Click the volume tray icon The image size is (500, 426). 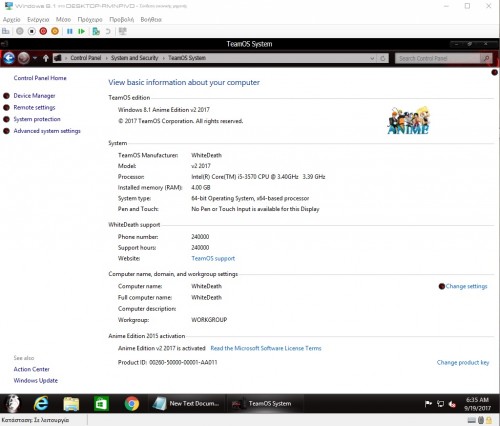(x=452, y=404)
